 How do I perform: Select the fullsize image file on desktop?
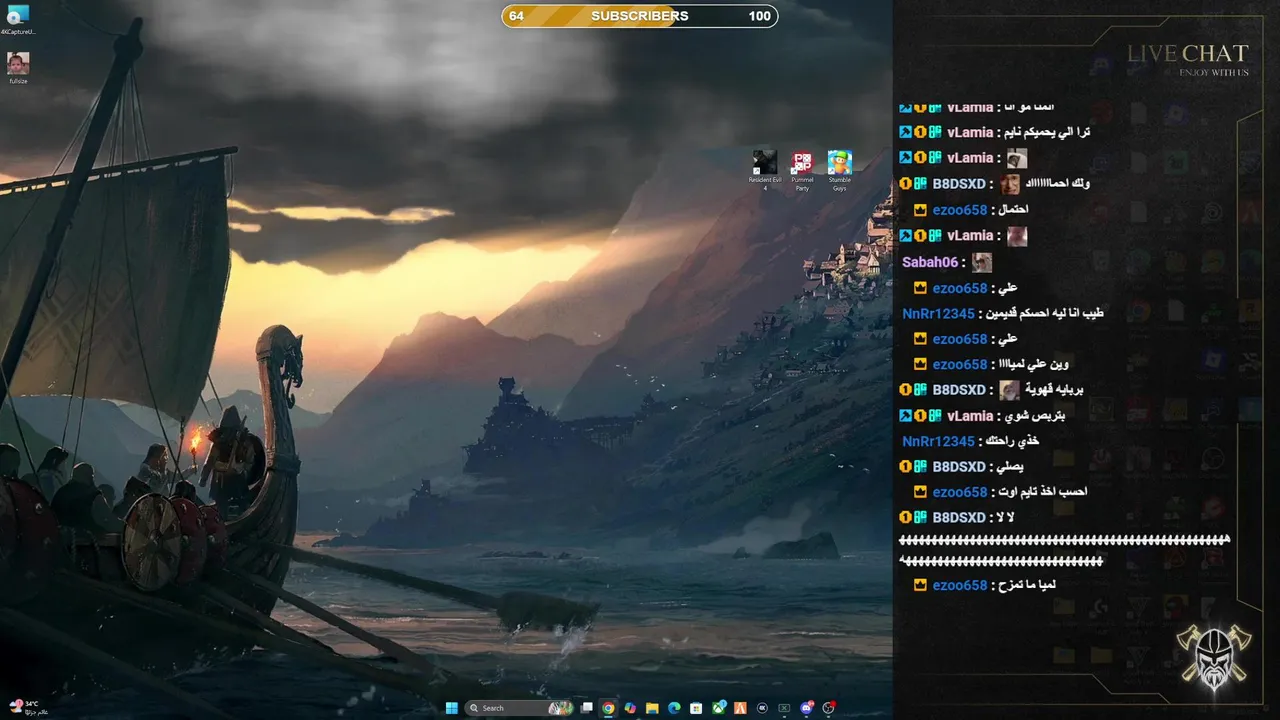(18, 68)
